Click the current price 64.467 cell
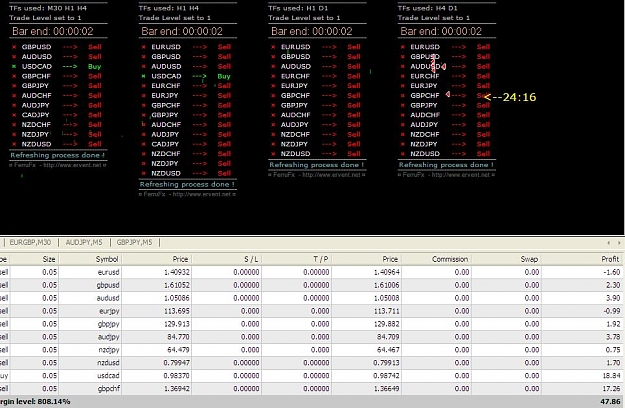Image resolution: width=625 pixels, height=408 pixels. [x=388, y=350]
